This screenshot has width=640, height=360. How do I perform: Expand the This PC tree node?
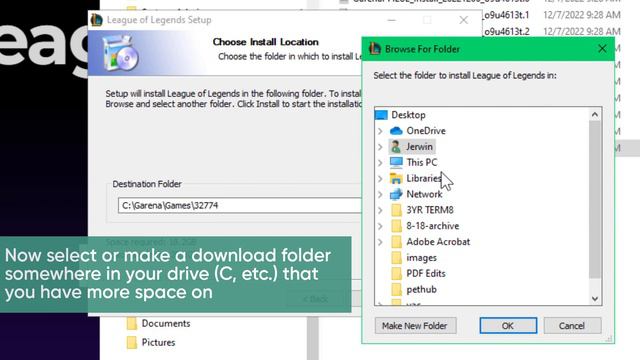coord(380,162)
